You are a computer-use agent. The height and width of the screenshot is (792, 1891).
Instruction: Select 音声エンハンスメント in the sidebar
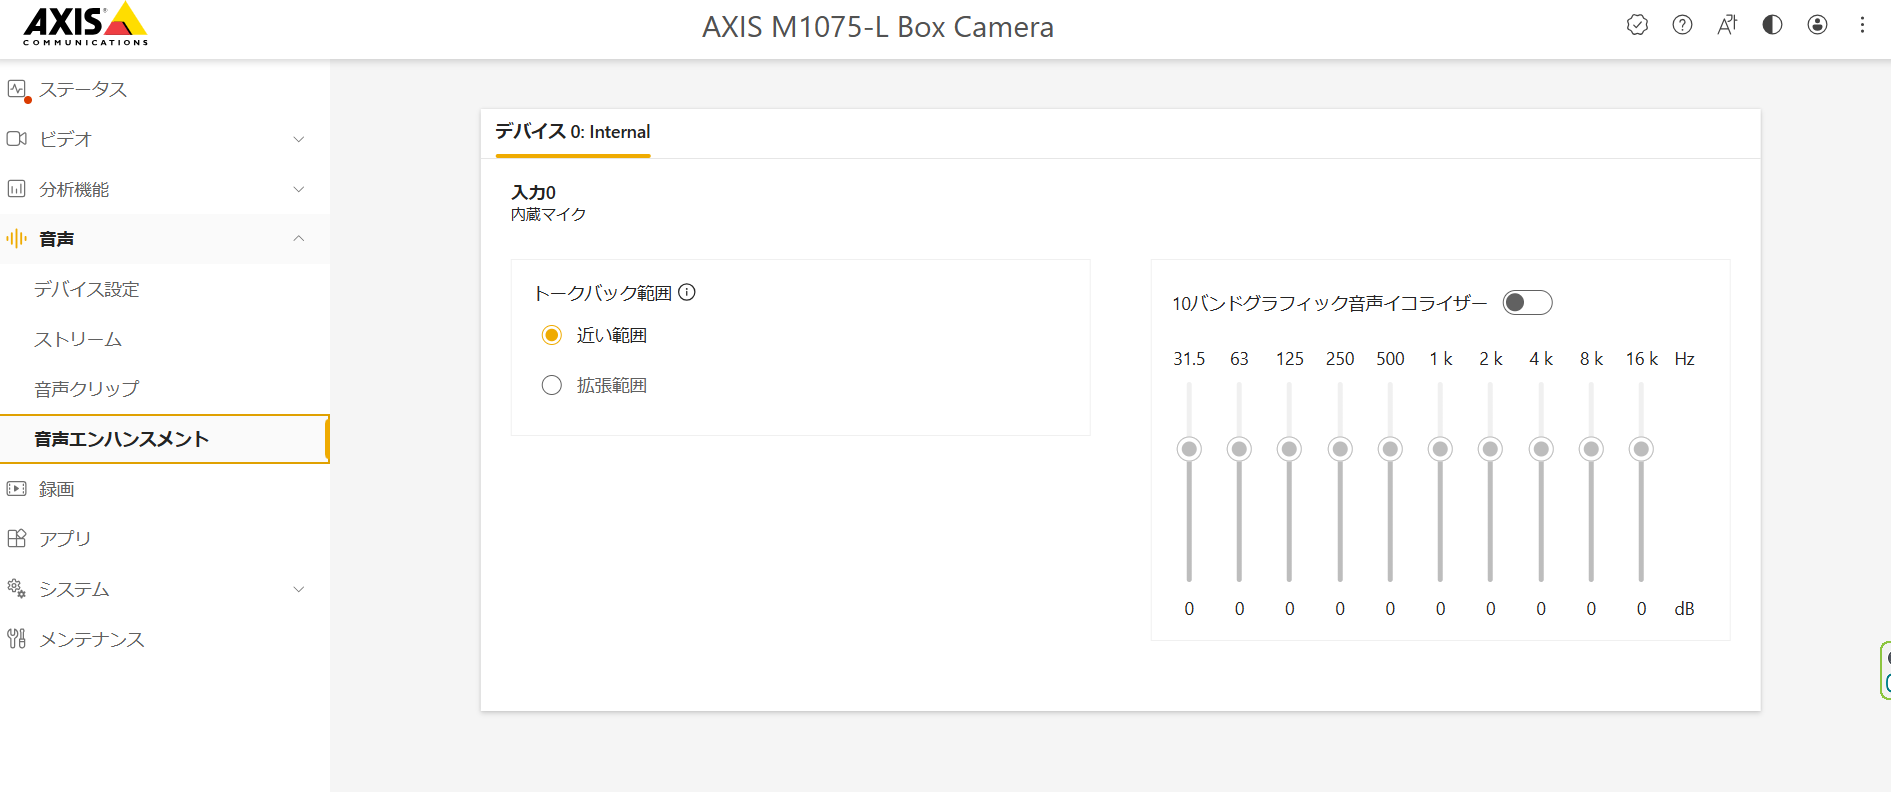165,439
